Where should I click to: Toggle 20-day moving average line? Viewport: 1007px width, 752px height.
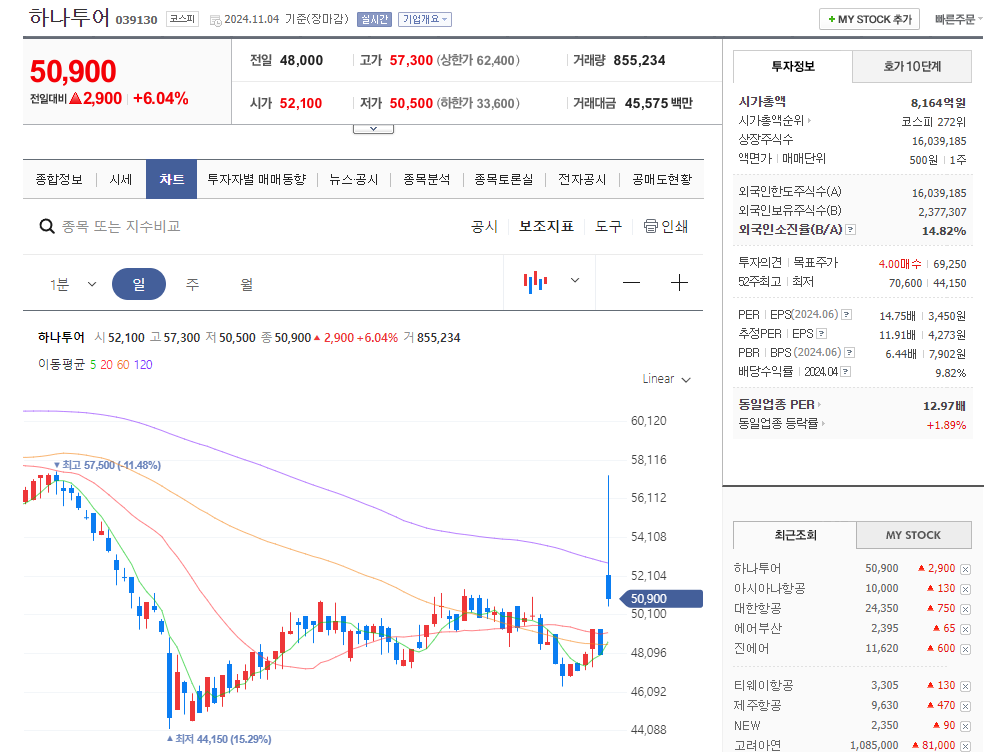click(x=107, y=365)
